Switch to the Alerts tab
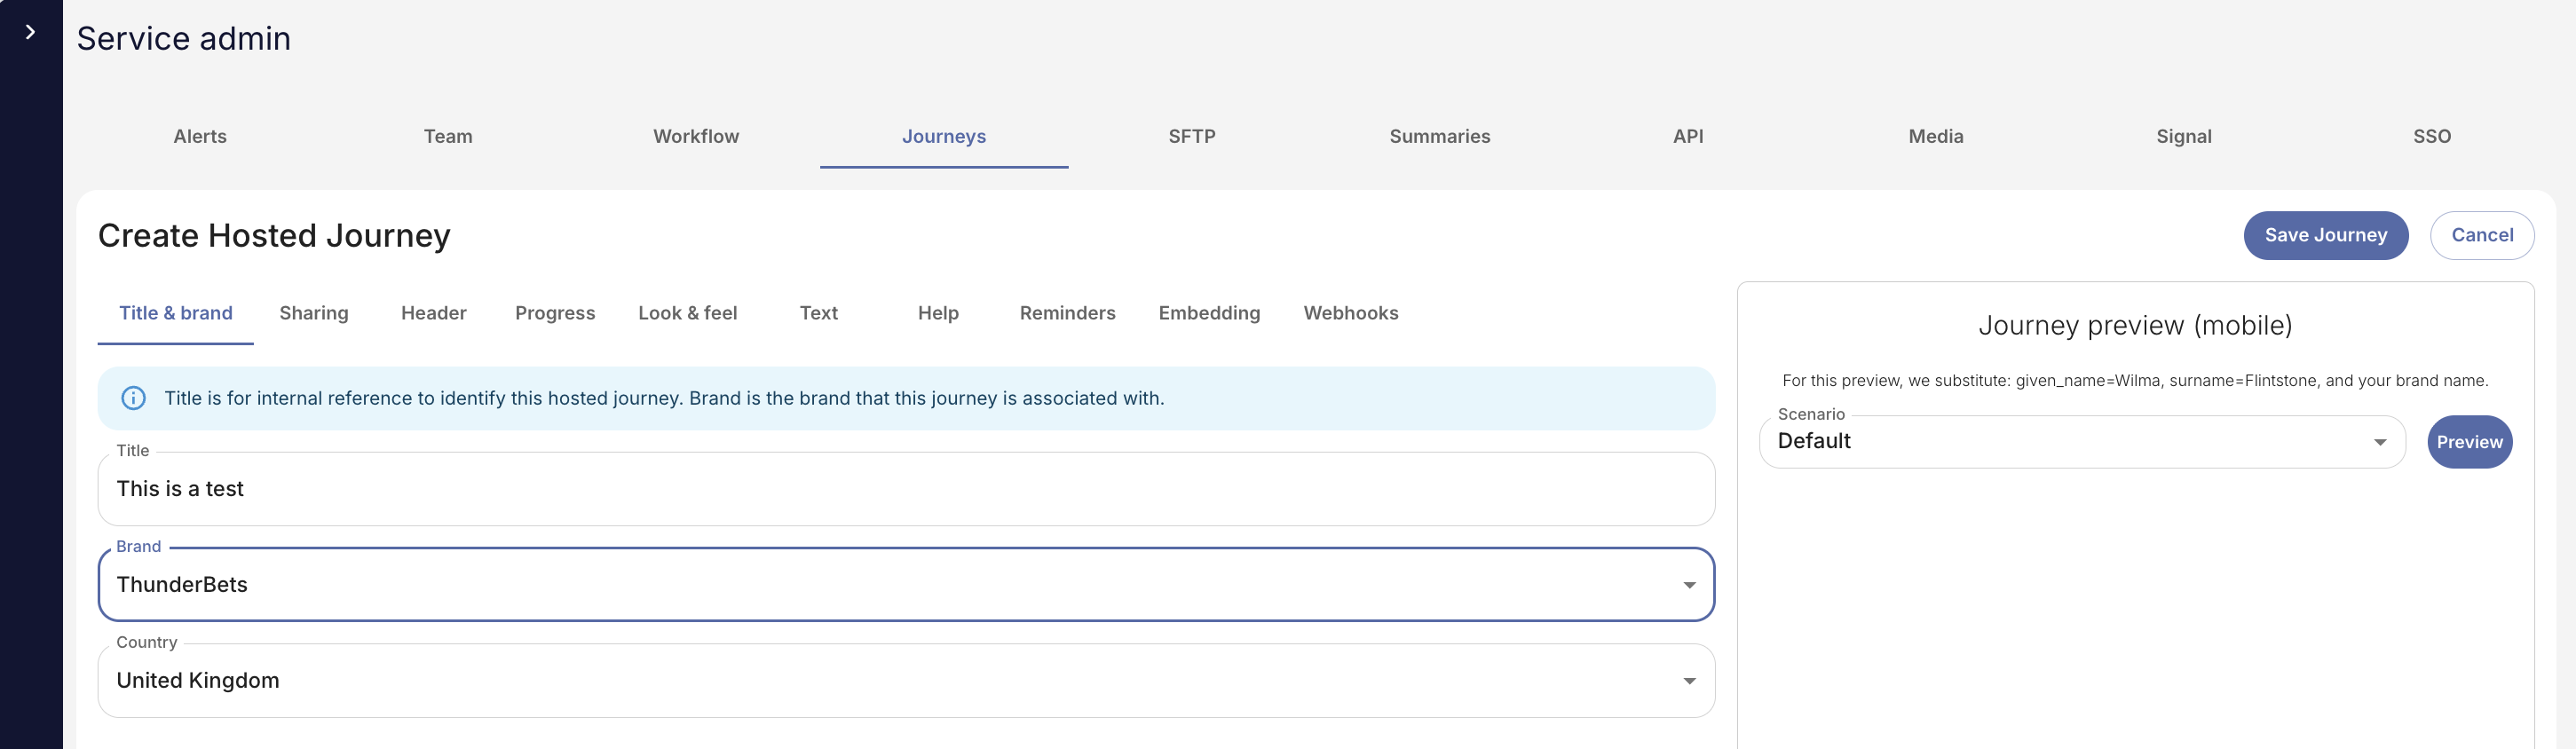The height and width of the screenshot is (749, 2576). coord(200,136)
